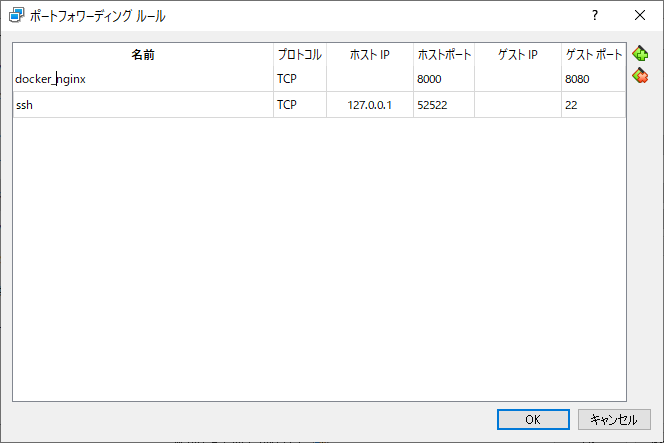Viewport: 664px width, 443px height.
Task: Select host IP 127.0.0.1 cell
Action: tap(370, 105)
